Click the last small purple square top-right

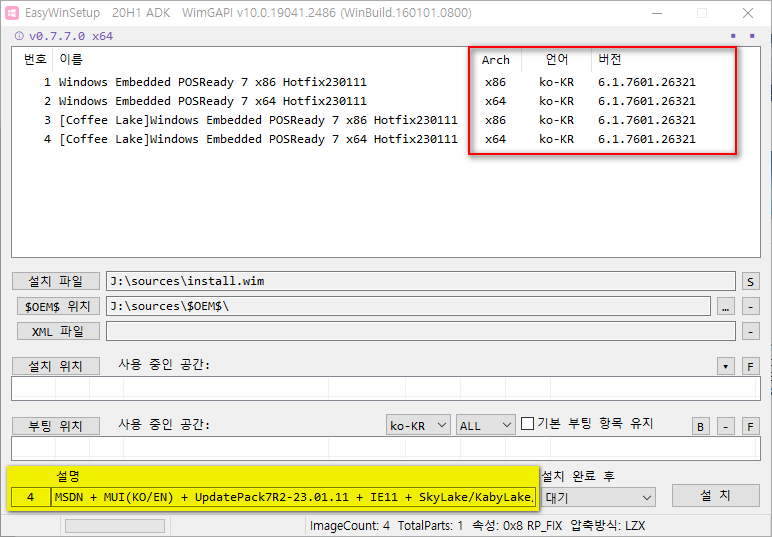[x=752, y=36]
